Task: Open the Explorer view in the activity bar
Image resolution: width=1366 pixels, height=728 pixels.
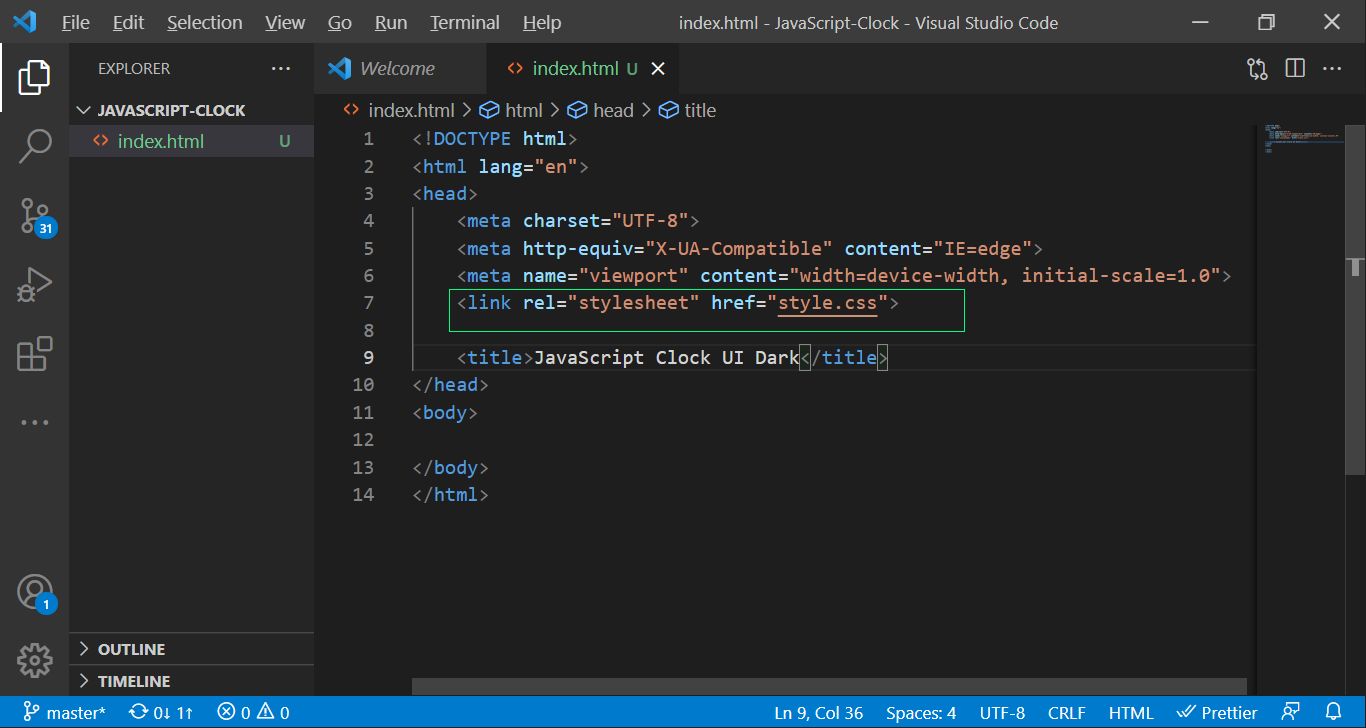Action: tap(34, 77)
